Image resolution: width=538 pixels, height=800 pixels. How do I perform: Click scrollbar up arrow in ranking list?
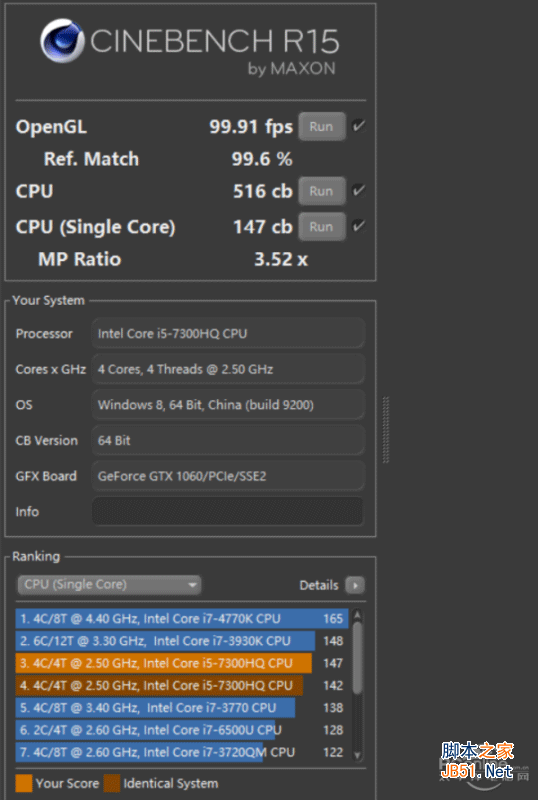pos(357,615)
